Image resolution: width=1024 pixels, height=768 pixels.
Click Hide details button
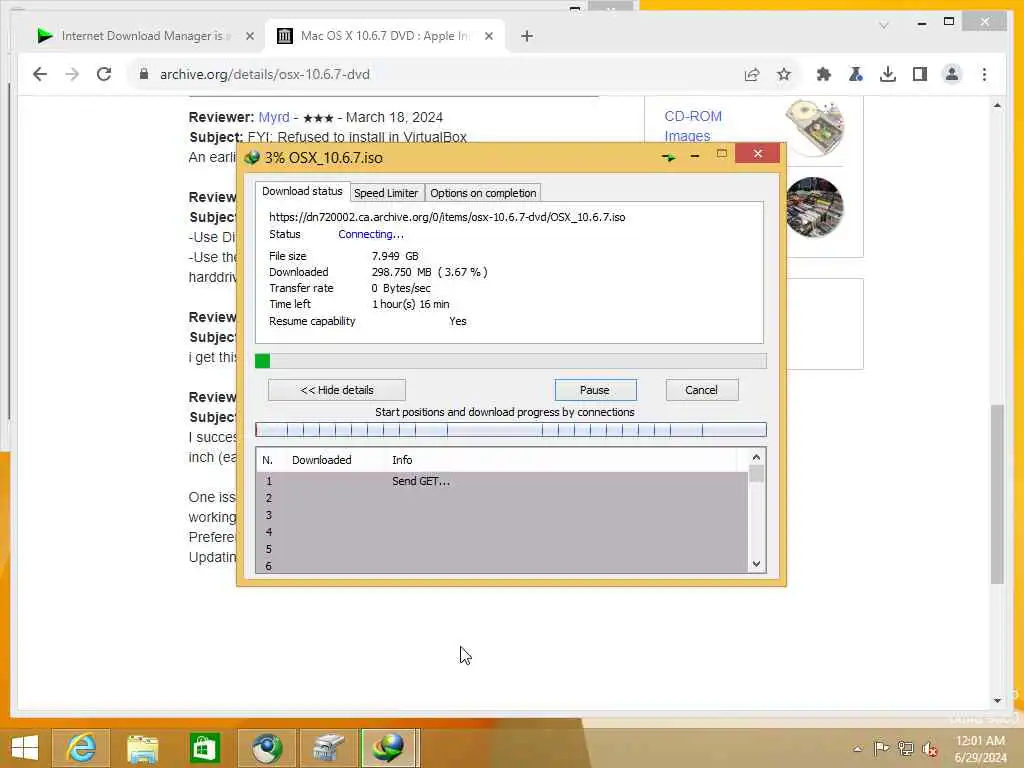pos(337,390)
